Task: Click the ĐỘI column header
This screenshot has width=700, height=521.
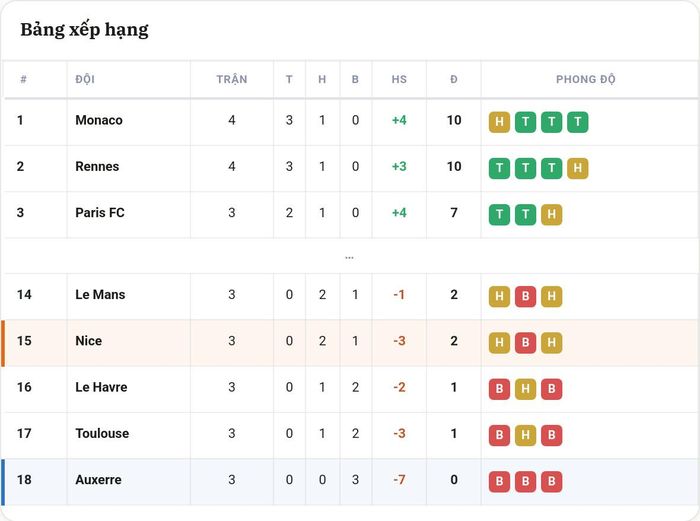Action: (x=85, y=79)
